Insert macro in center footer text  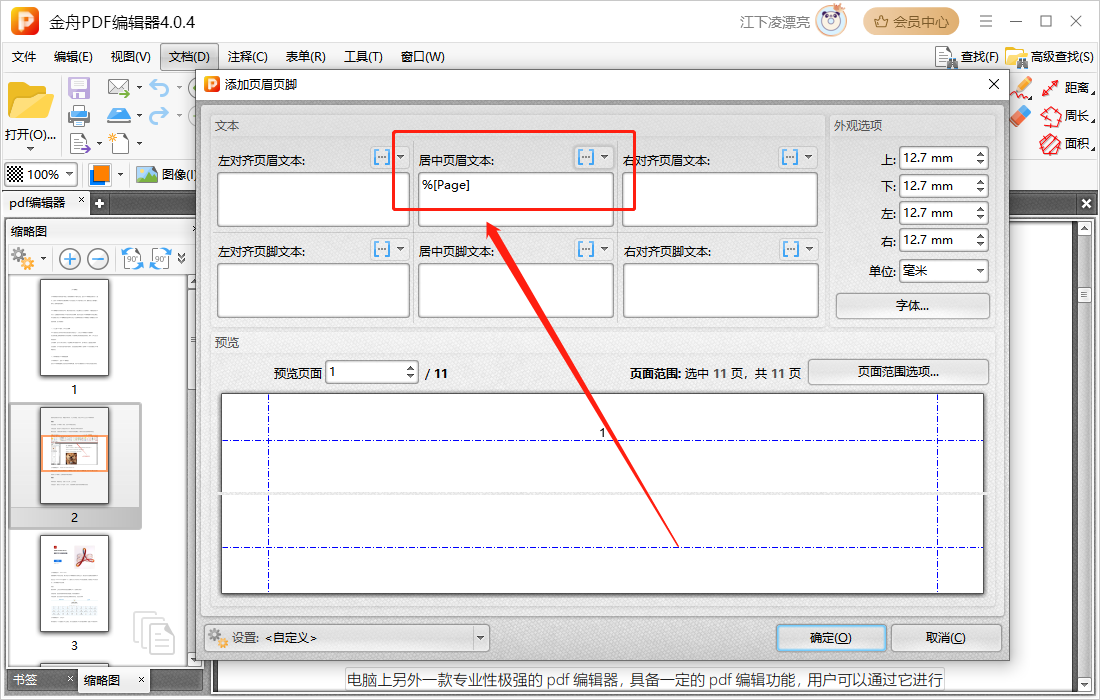[586, 249]
